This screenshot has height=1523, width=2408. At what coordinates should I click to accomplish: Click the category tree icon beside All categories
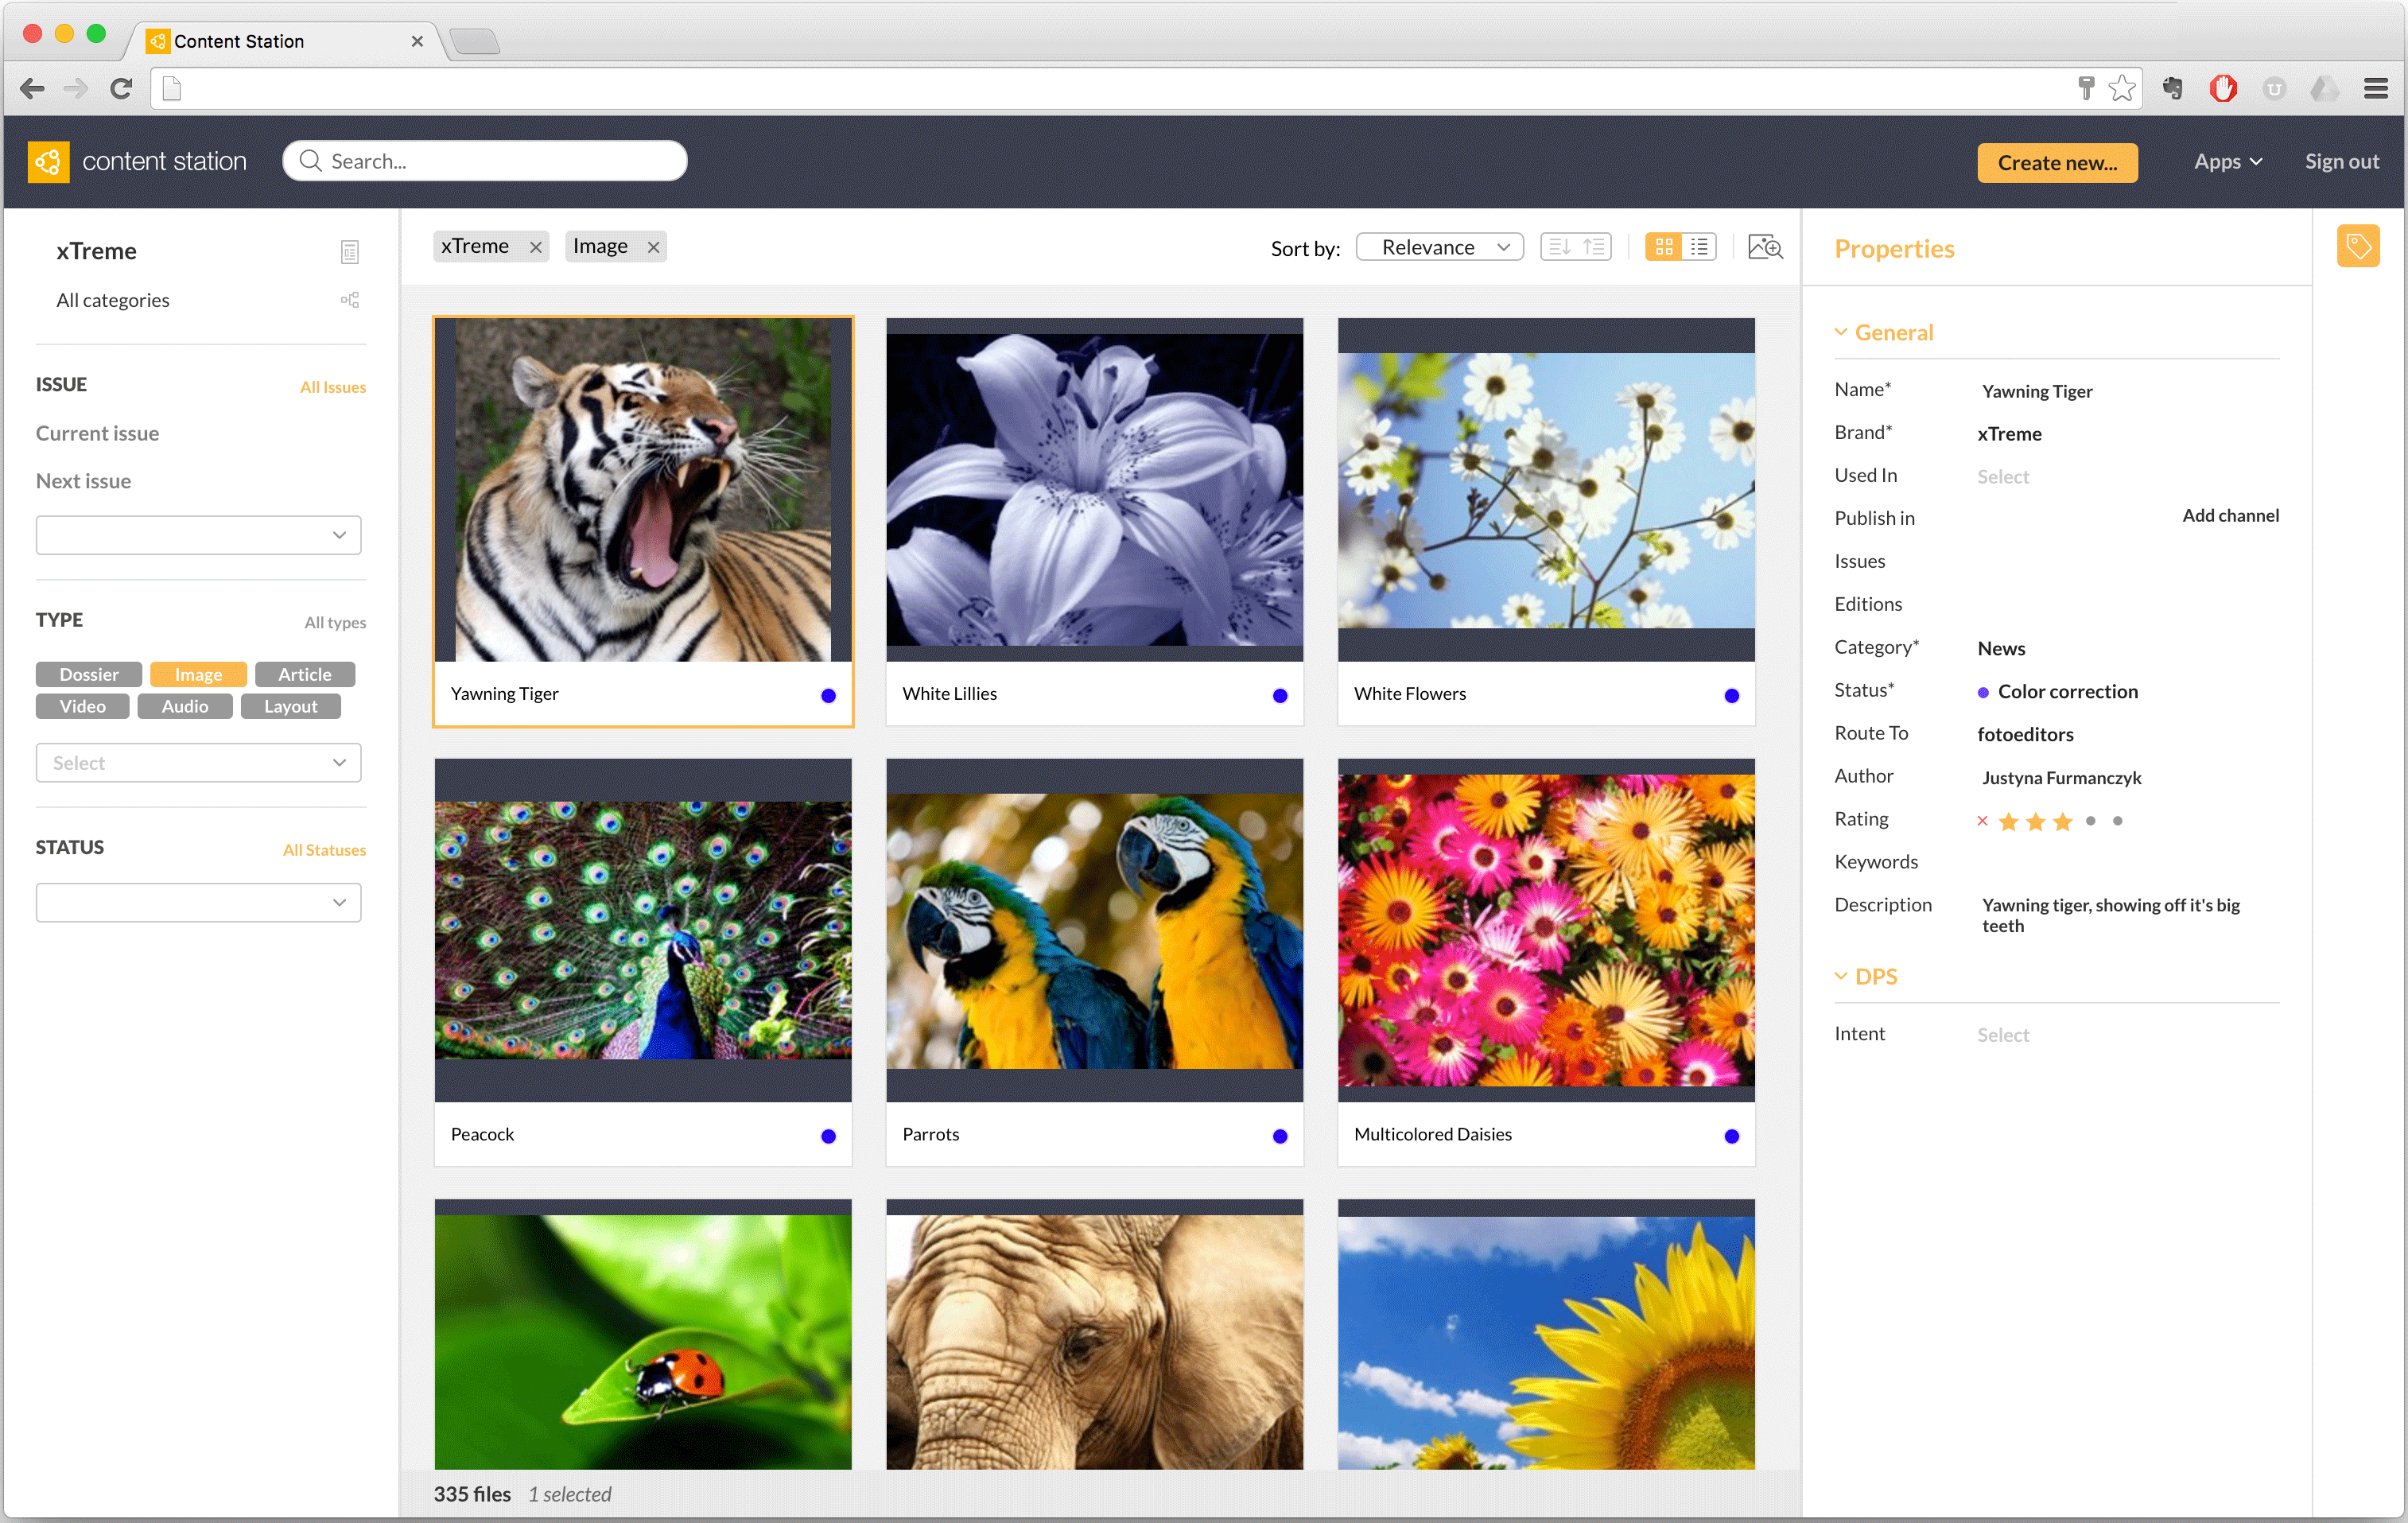[x=349, y=300]
